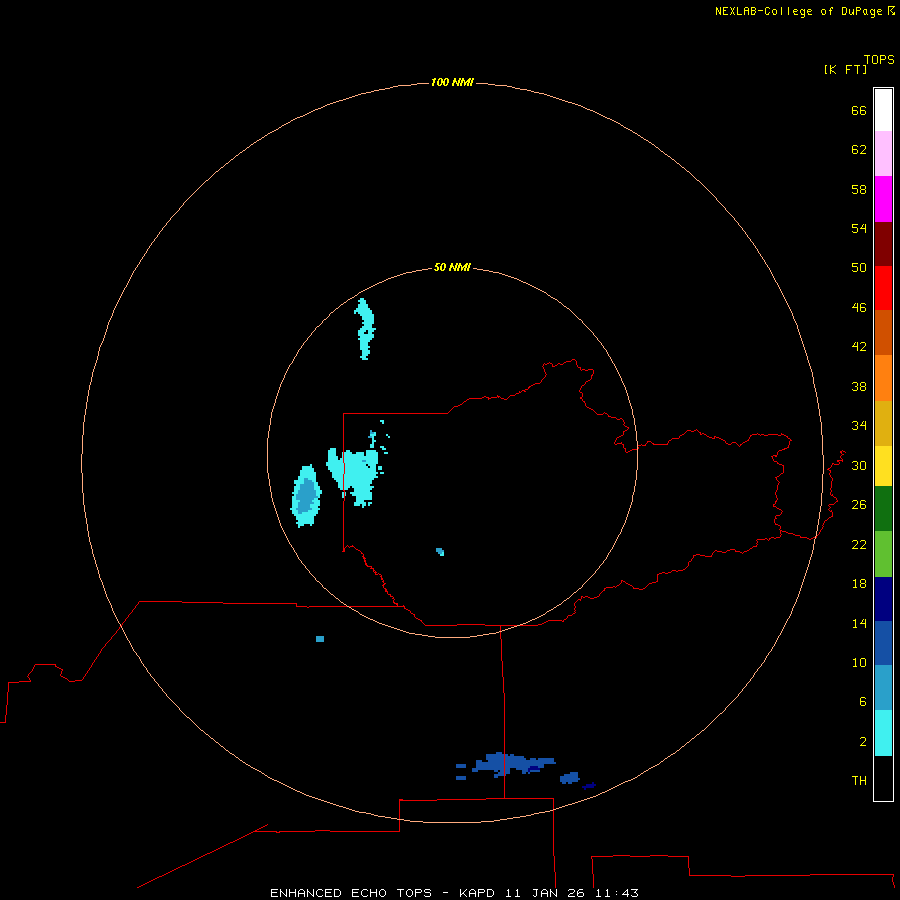The image size is (900, 900).
Task: Click the 18 legend value label
Action: 859,584
